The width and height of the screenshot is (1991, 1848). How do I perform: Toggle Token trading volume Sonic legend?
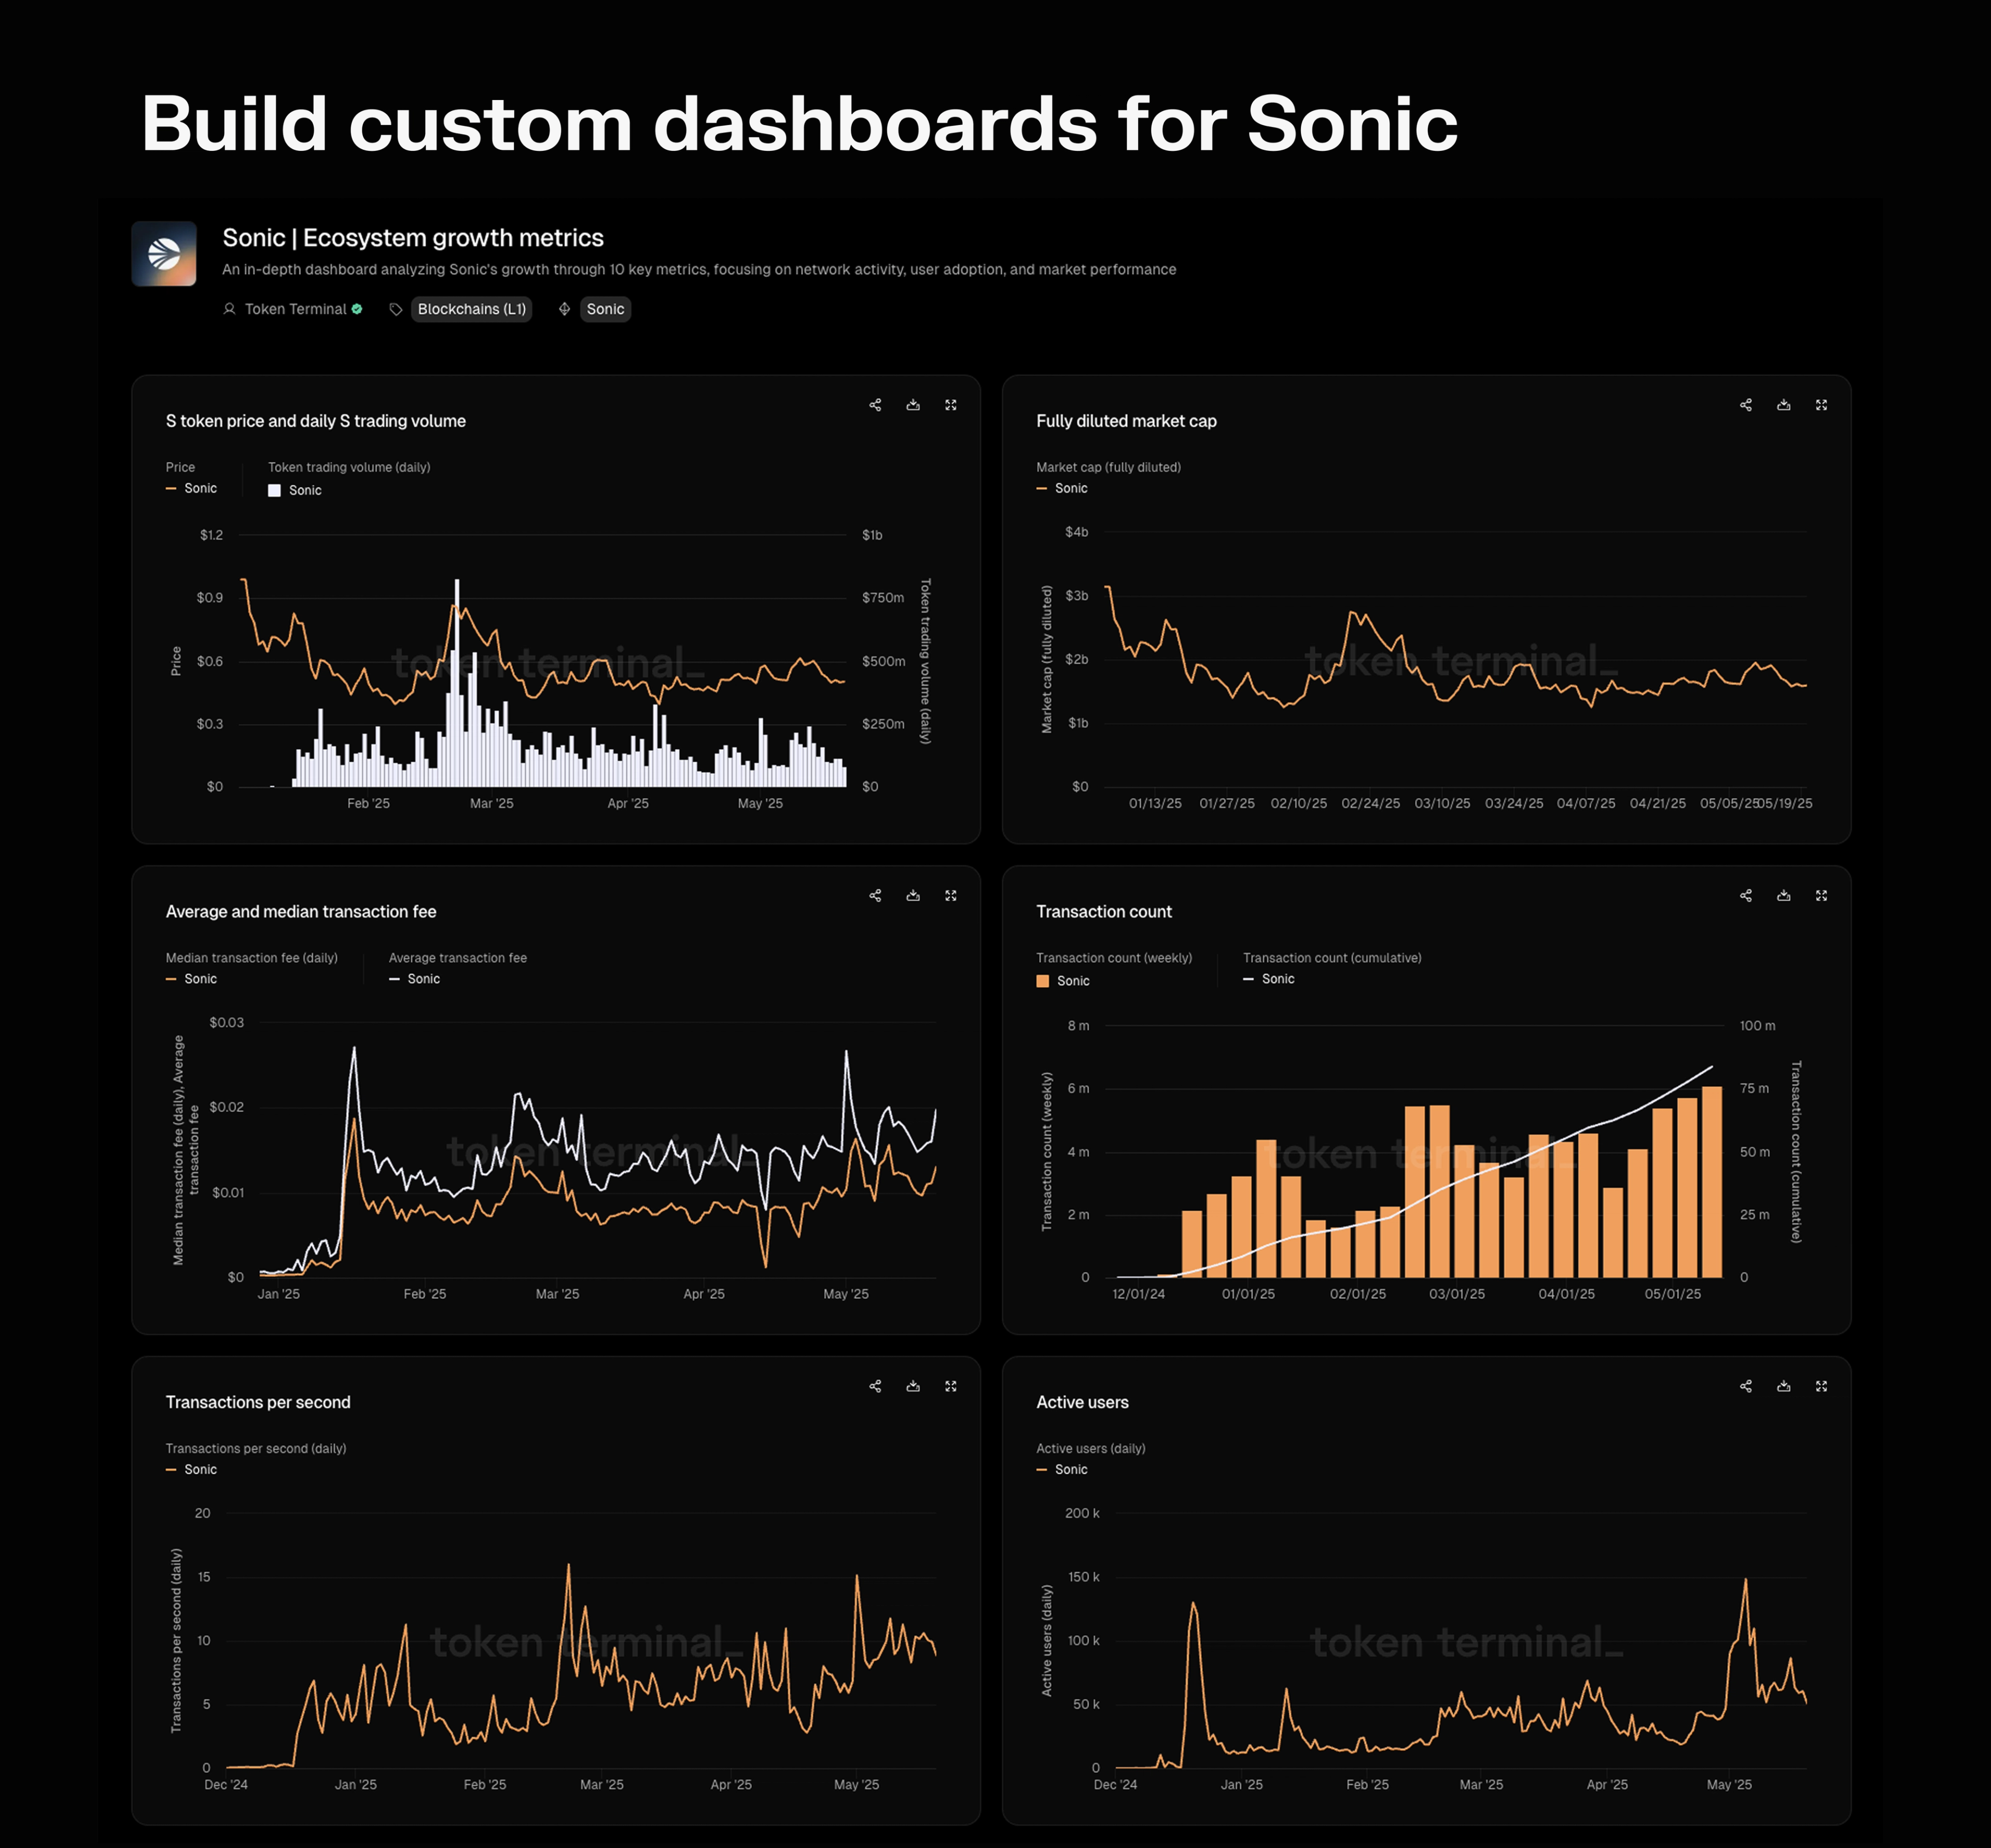[x=304, y=491]
